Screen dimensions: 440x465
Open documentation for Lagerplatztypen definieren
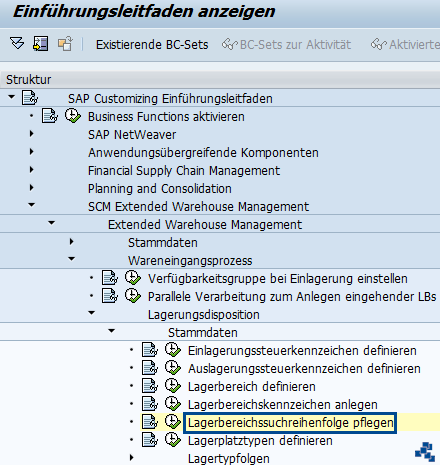[x=150, y=440]
